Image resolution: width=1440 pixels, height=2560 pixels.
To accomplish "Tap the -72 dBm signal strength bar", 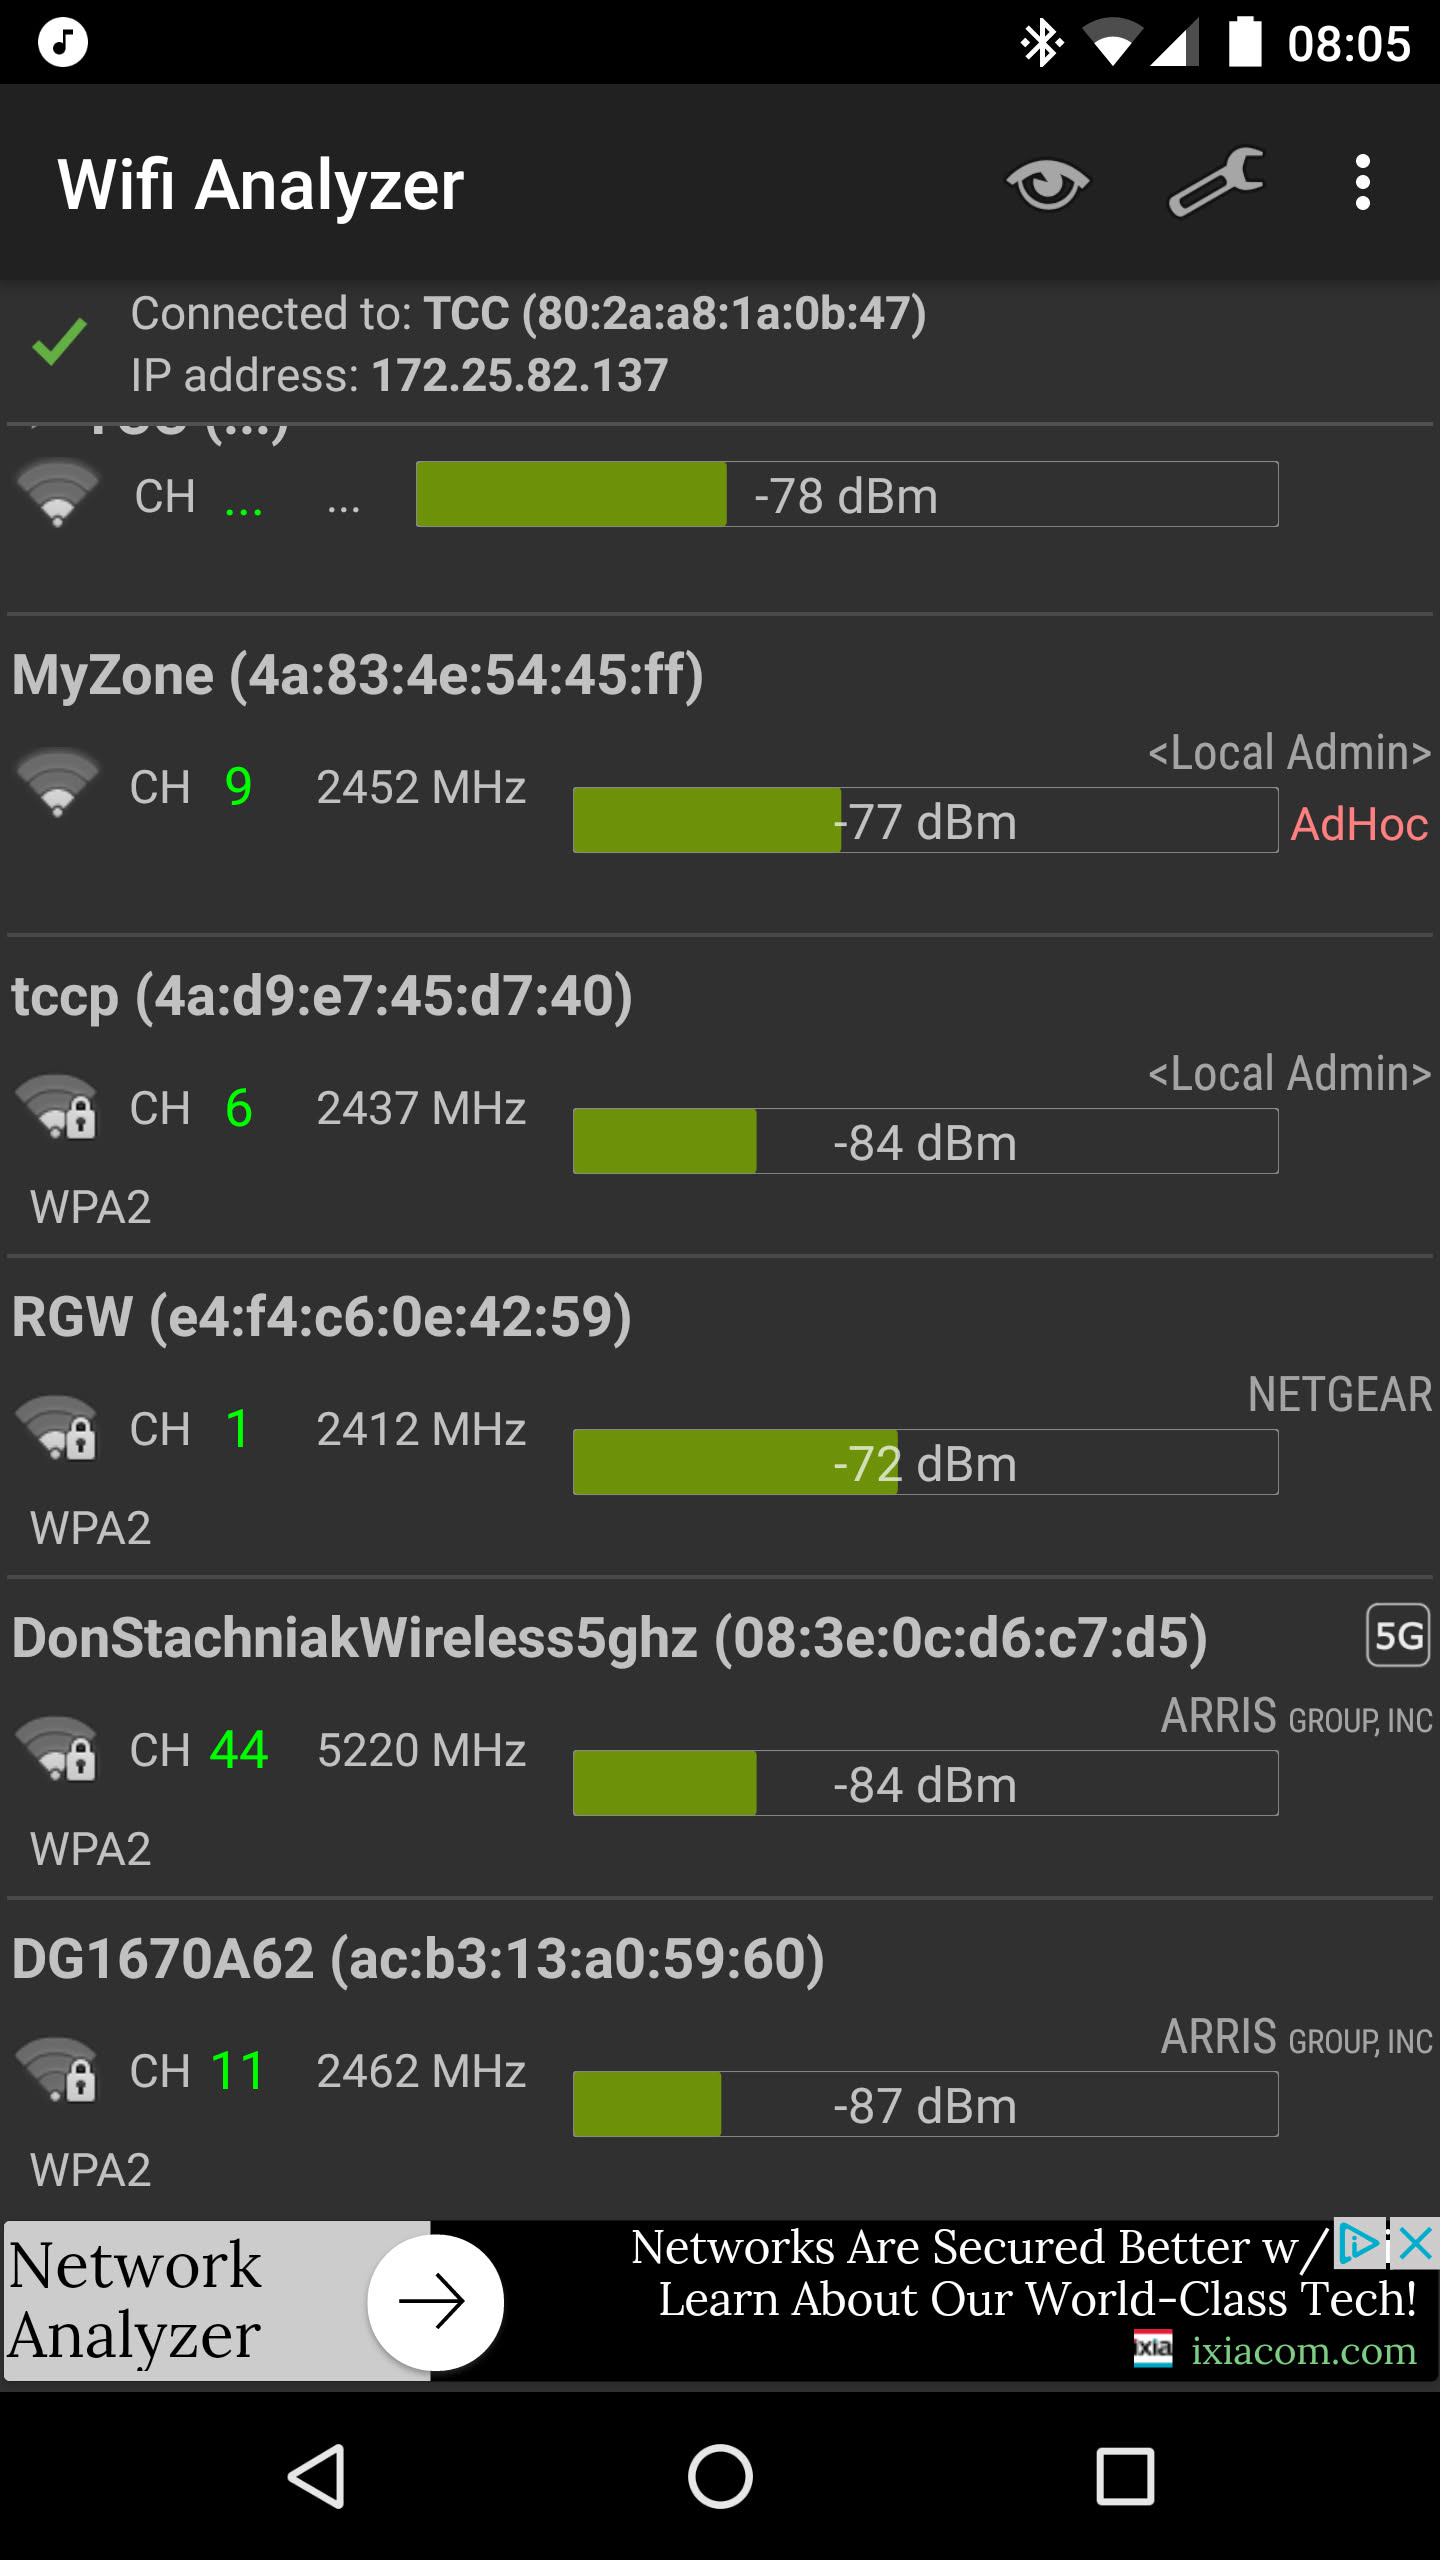I will [925, 1462].
